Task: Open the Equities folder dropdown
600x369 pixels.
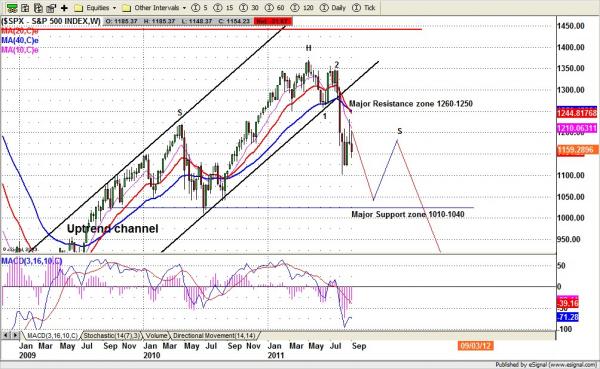Action: tap(95, 8)
